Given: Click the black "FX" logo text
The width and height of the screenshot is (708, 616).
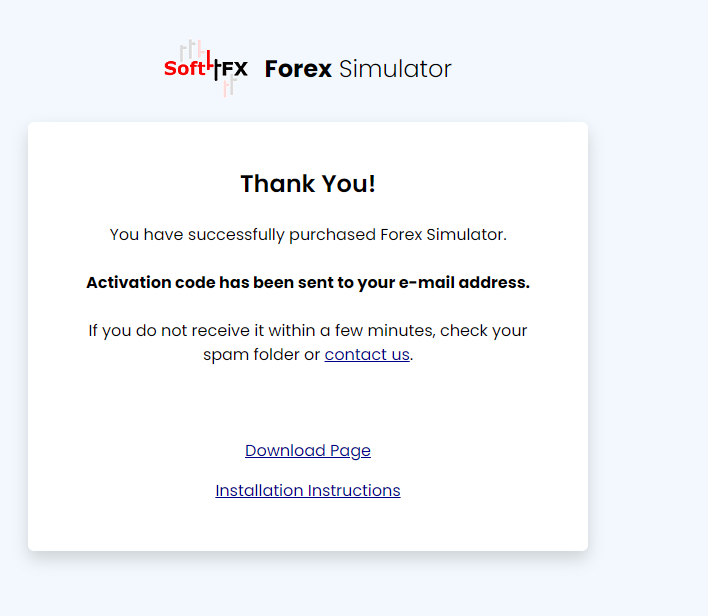Looking at the screenshot, I should pyautogui.click(x=235, y=69).
